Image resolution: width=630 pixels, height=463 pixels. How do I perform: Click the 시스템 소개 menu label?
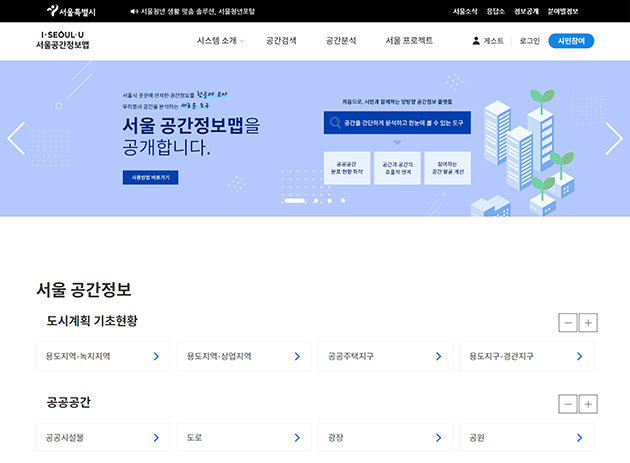(x=217, y=41)
